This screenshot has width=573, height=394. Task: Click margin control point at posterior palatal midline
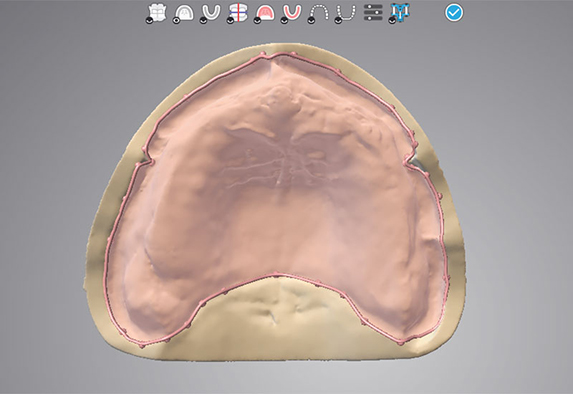point(276,273)
